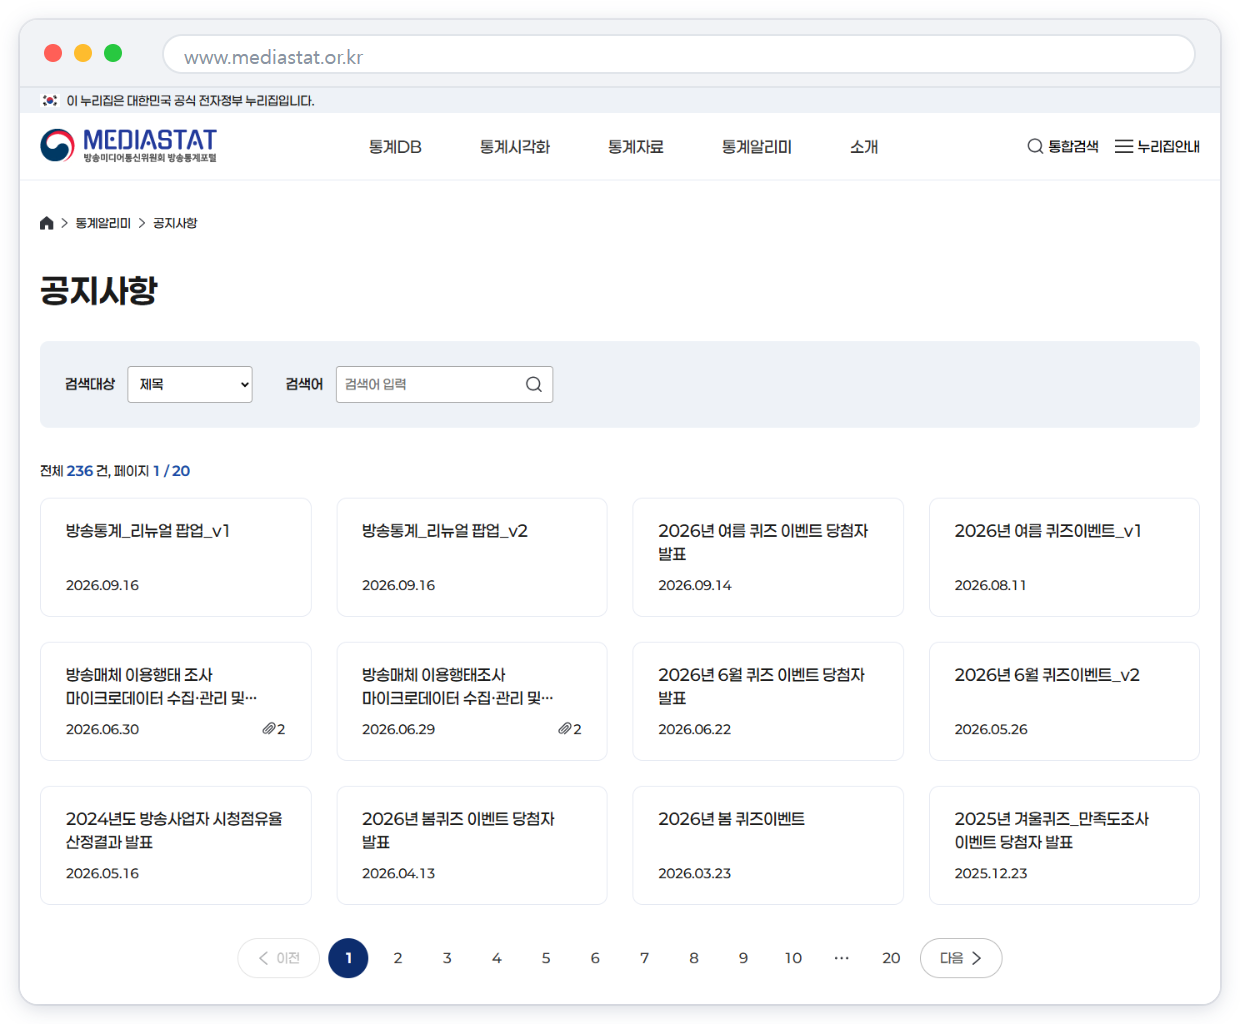Click date text 2025.12.23
Viewport: 1240px width, 1024px height.
pyautogui.click(x=991, y=873)
